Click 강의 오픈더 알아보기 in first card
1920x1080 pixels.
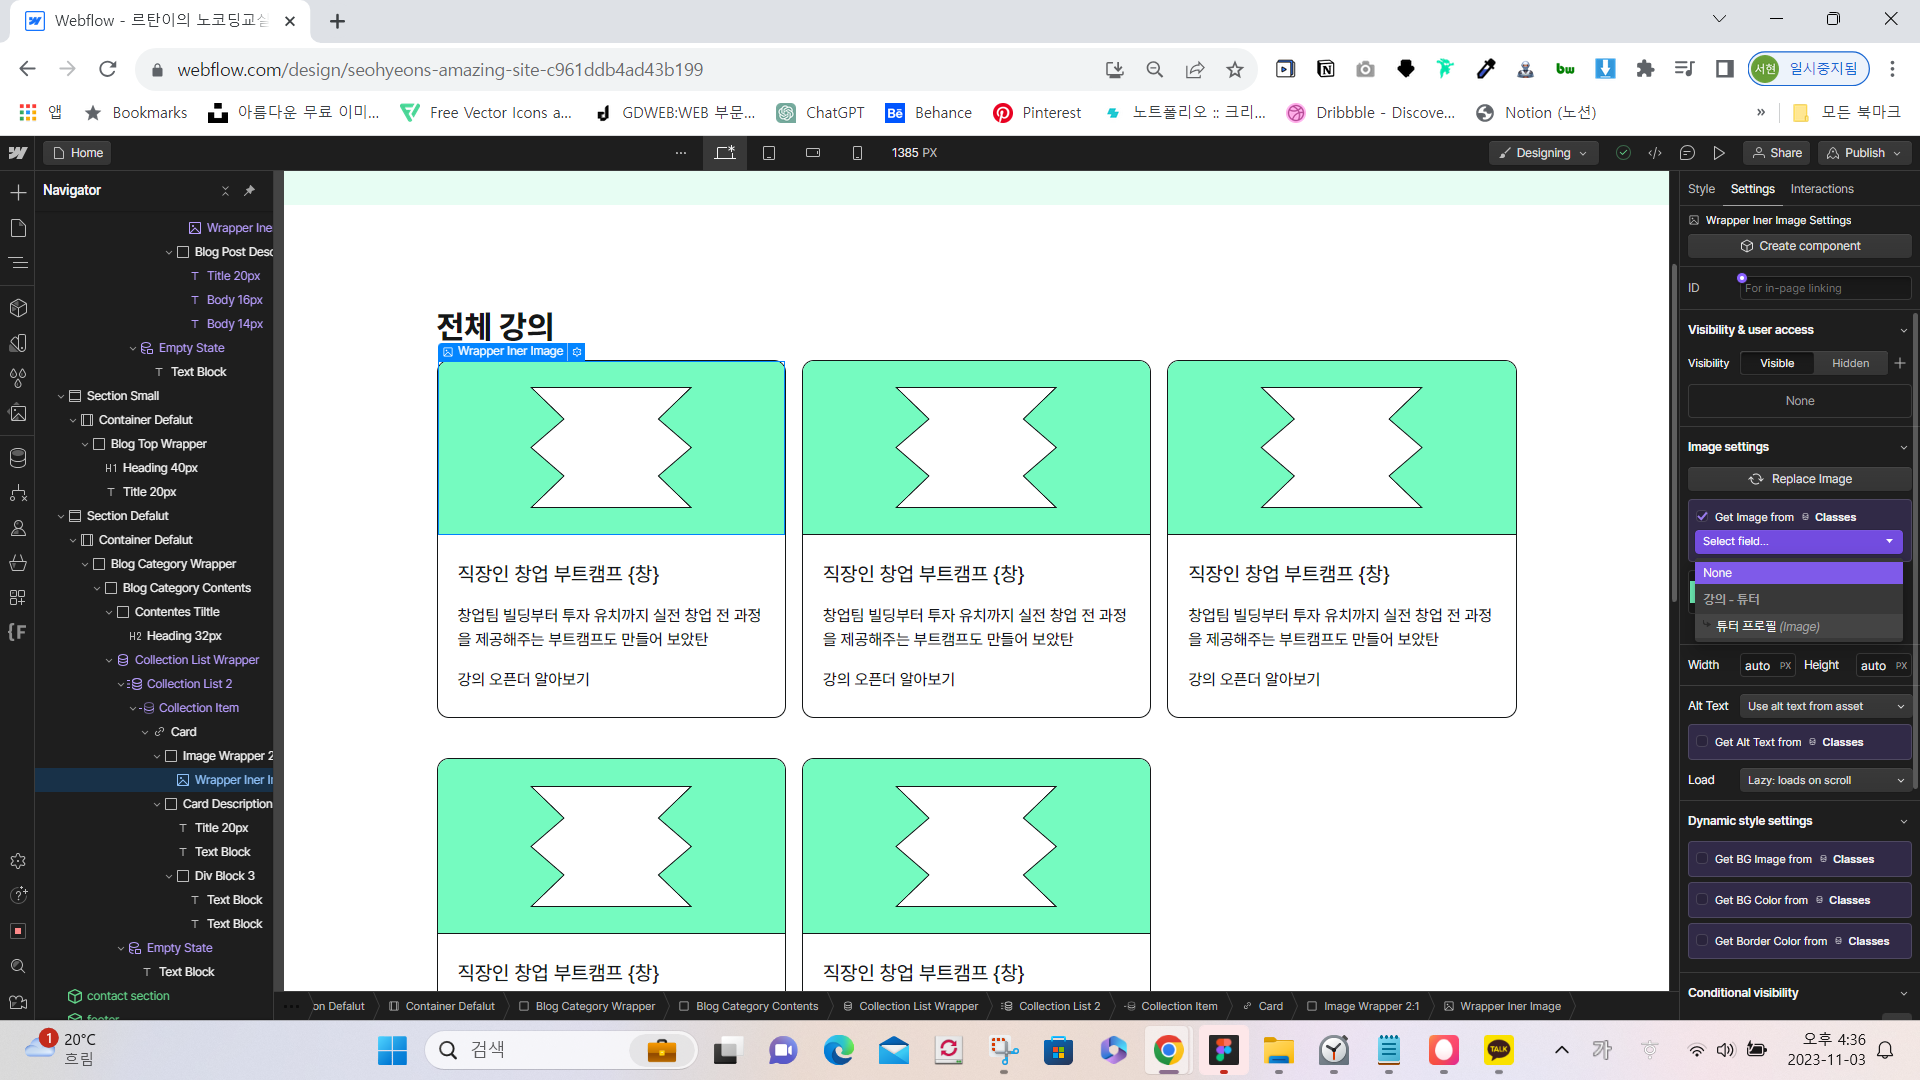[523, 679]
